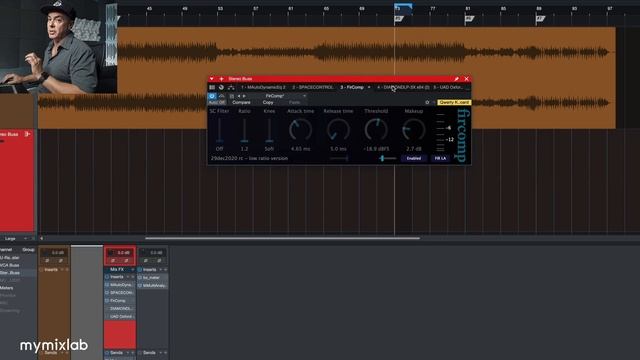This screenshot has width=640, height=360.
Task: Click the Stereo Buss track output icon
Action: pos(27,134)
